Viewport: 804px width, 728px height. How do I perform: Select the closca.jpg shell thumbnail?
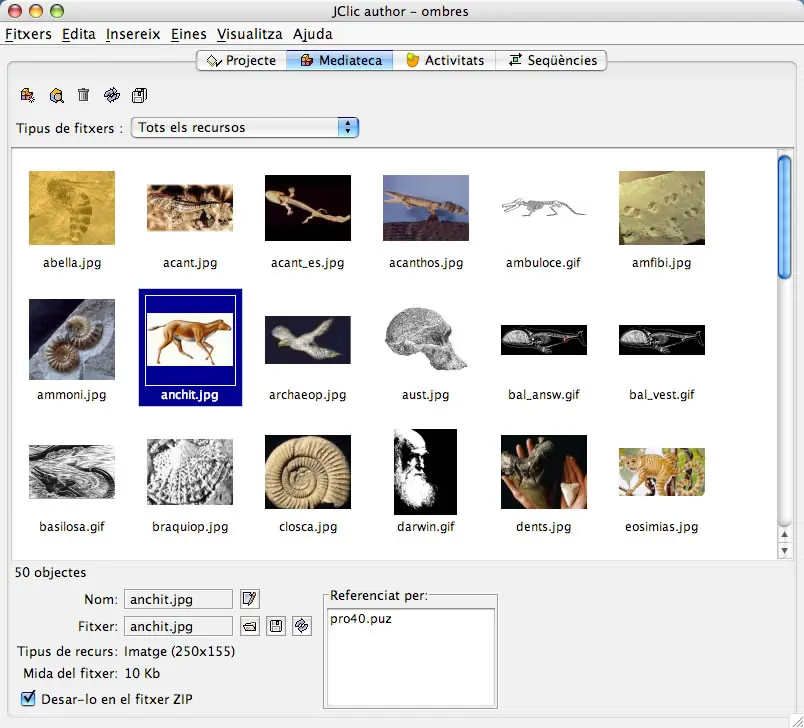(x=308, y=472)
